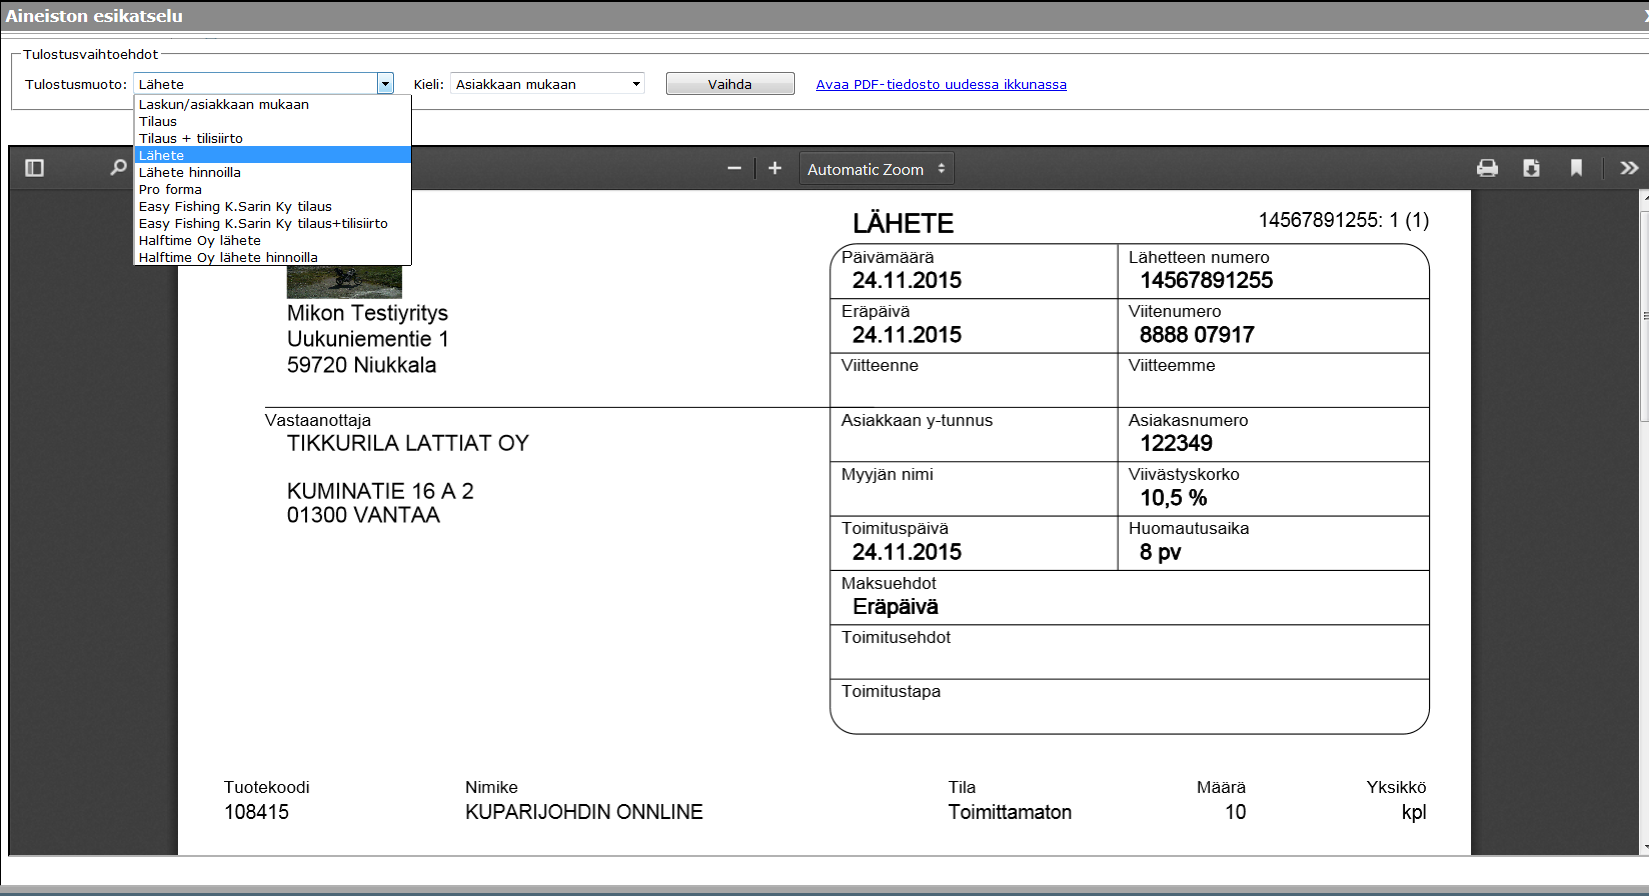Zoom out the PDF preview
1649x896 pixels.
(x=734, y=169)
